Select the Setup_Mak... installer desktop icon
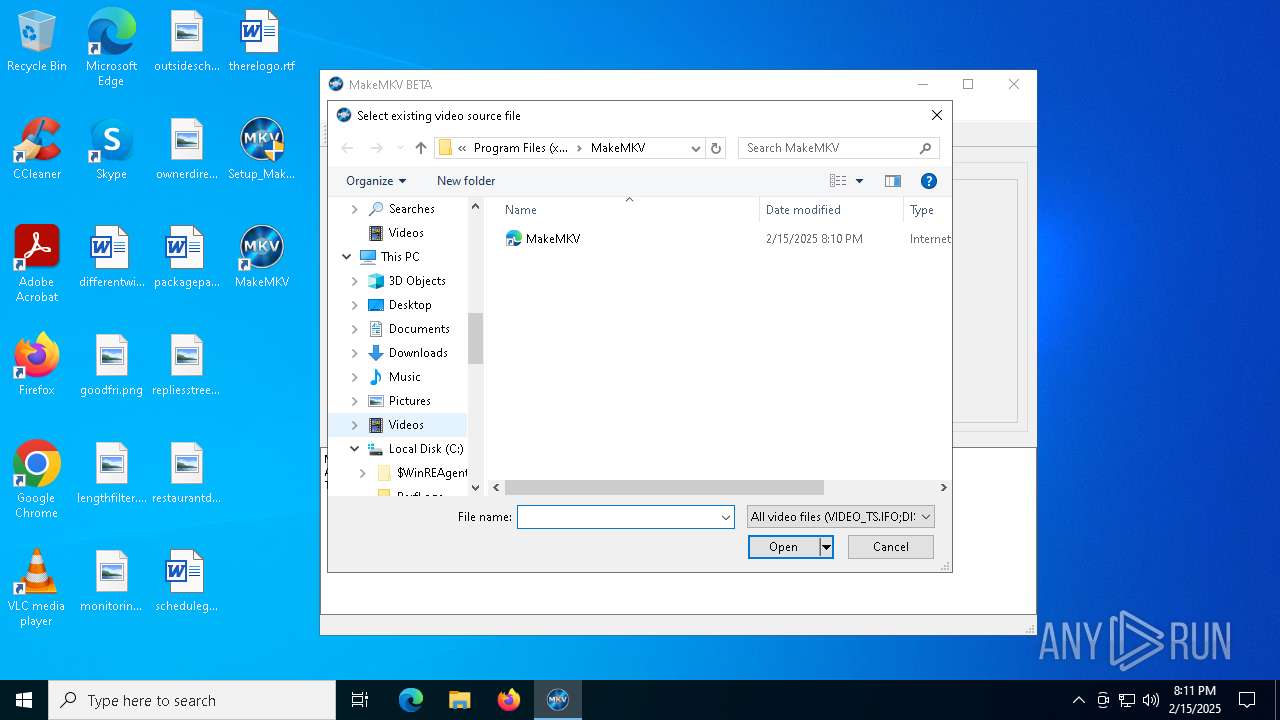 [x=262, y=149]
